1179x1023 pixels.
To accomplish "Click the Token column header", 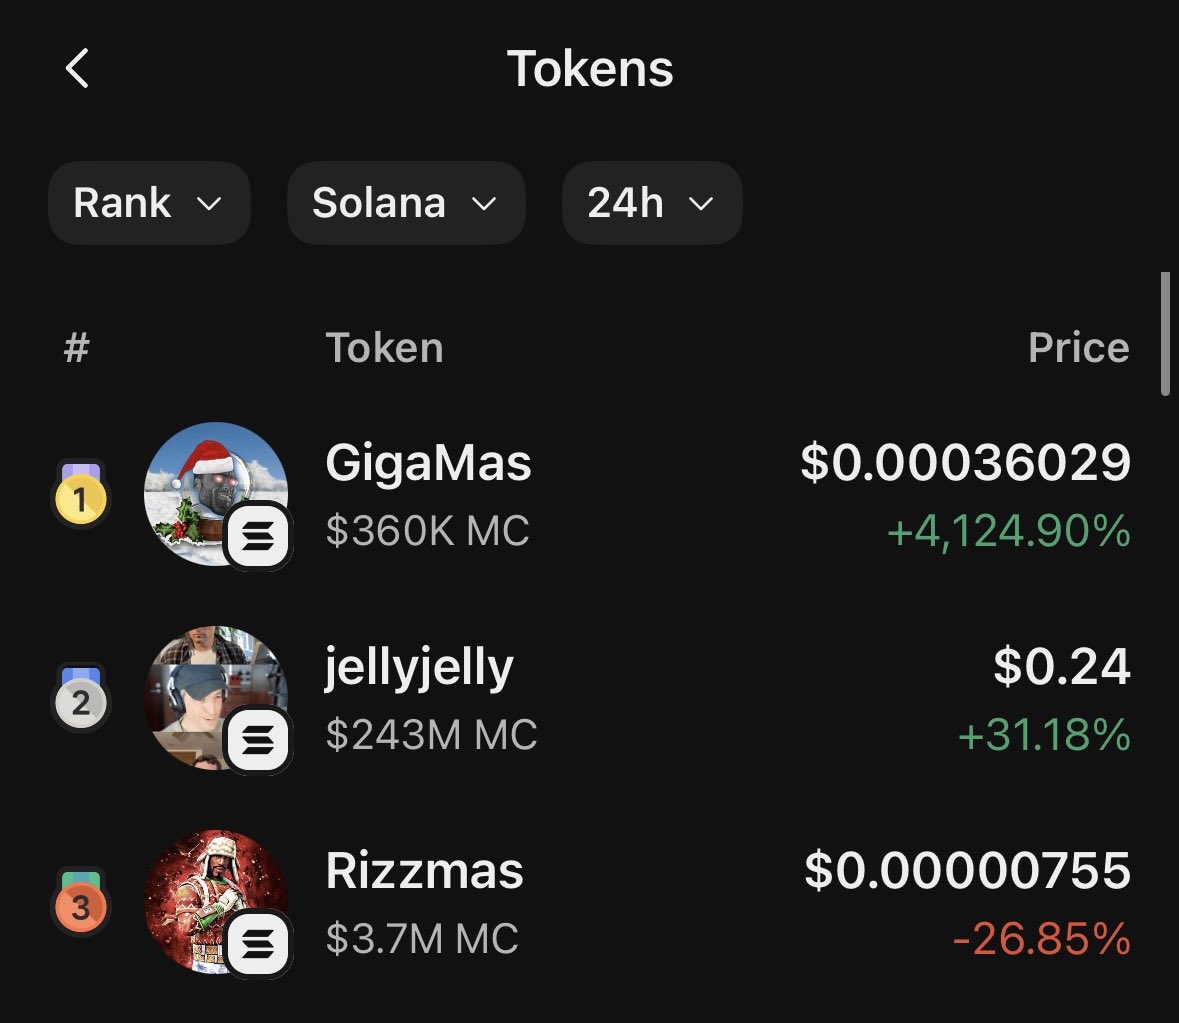I will (x=384, y=348).
